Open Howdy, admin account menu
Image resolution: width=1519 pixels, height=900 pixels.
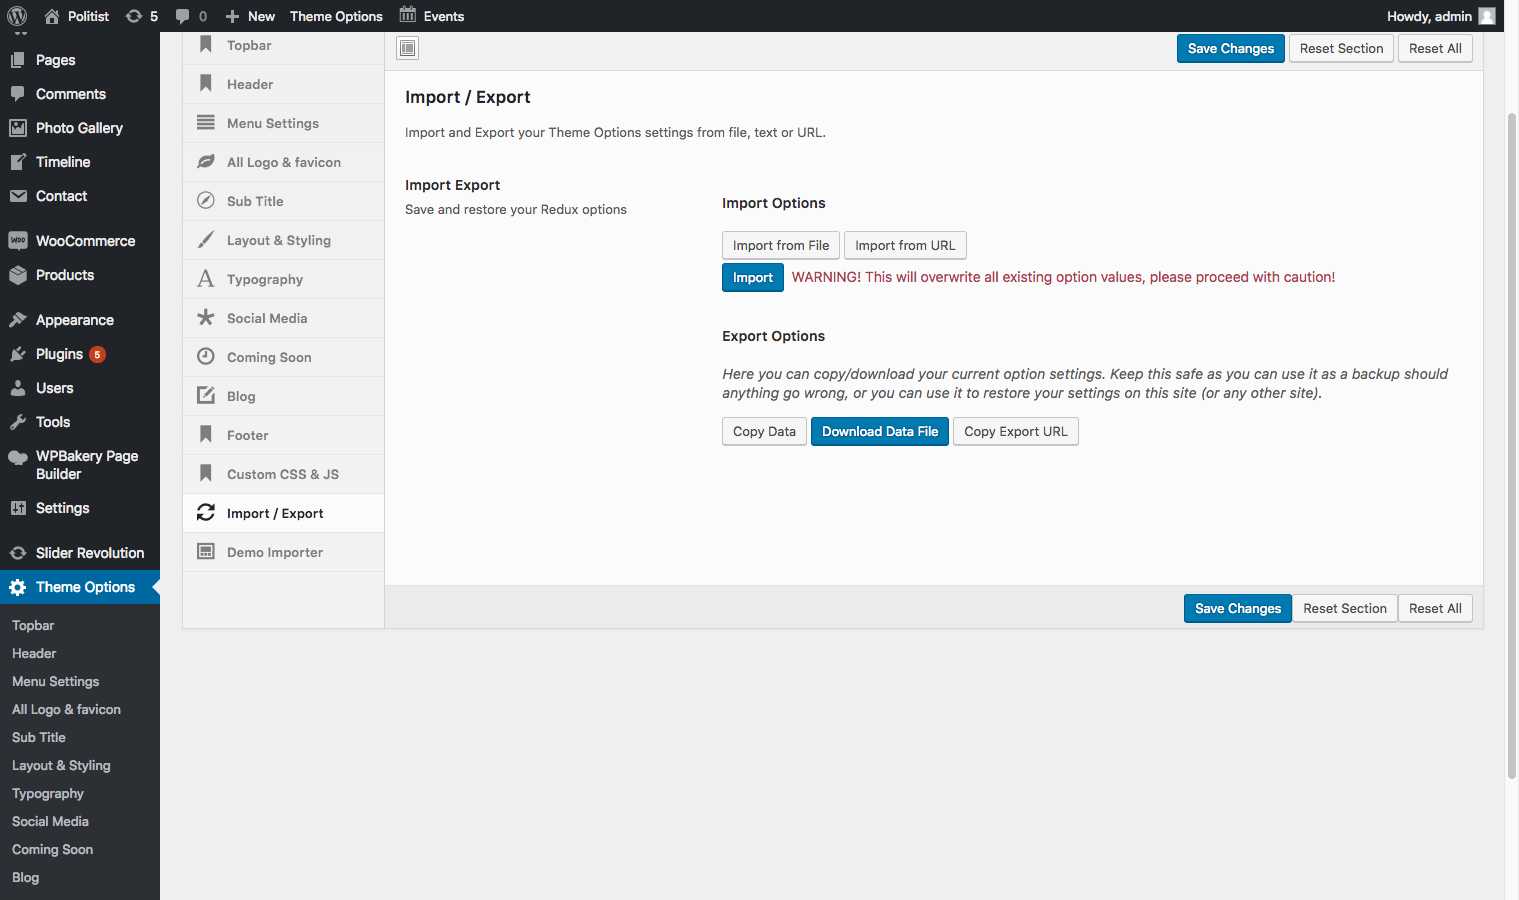[1441, 16]
